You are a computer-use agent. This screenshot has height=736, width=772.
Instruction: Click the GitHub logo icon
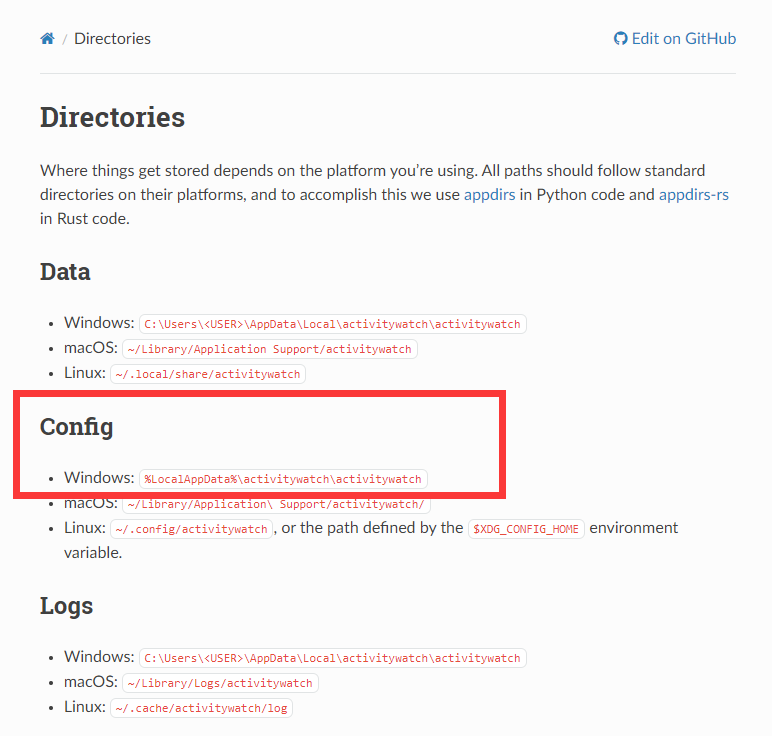[620, 39]
